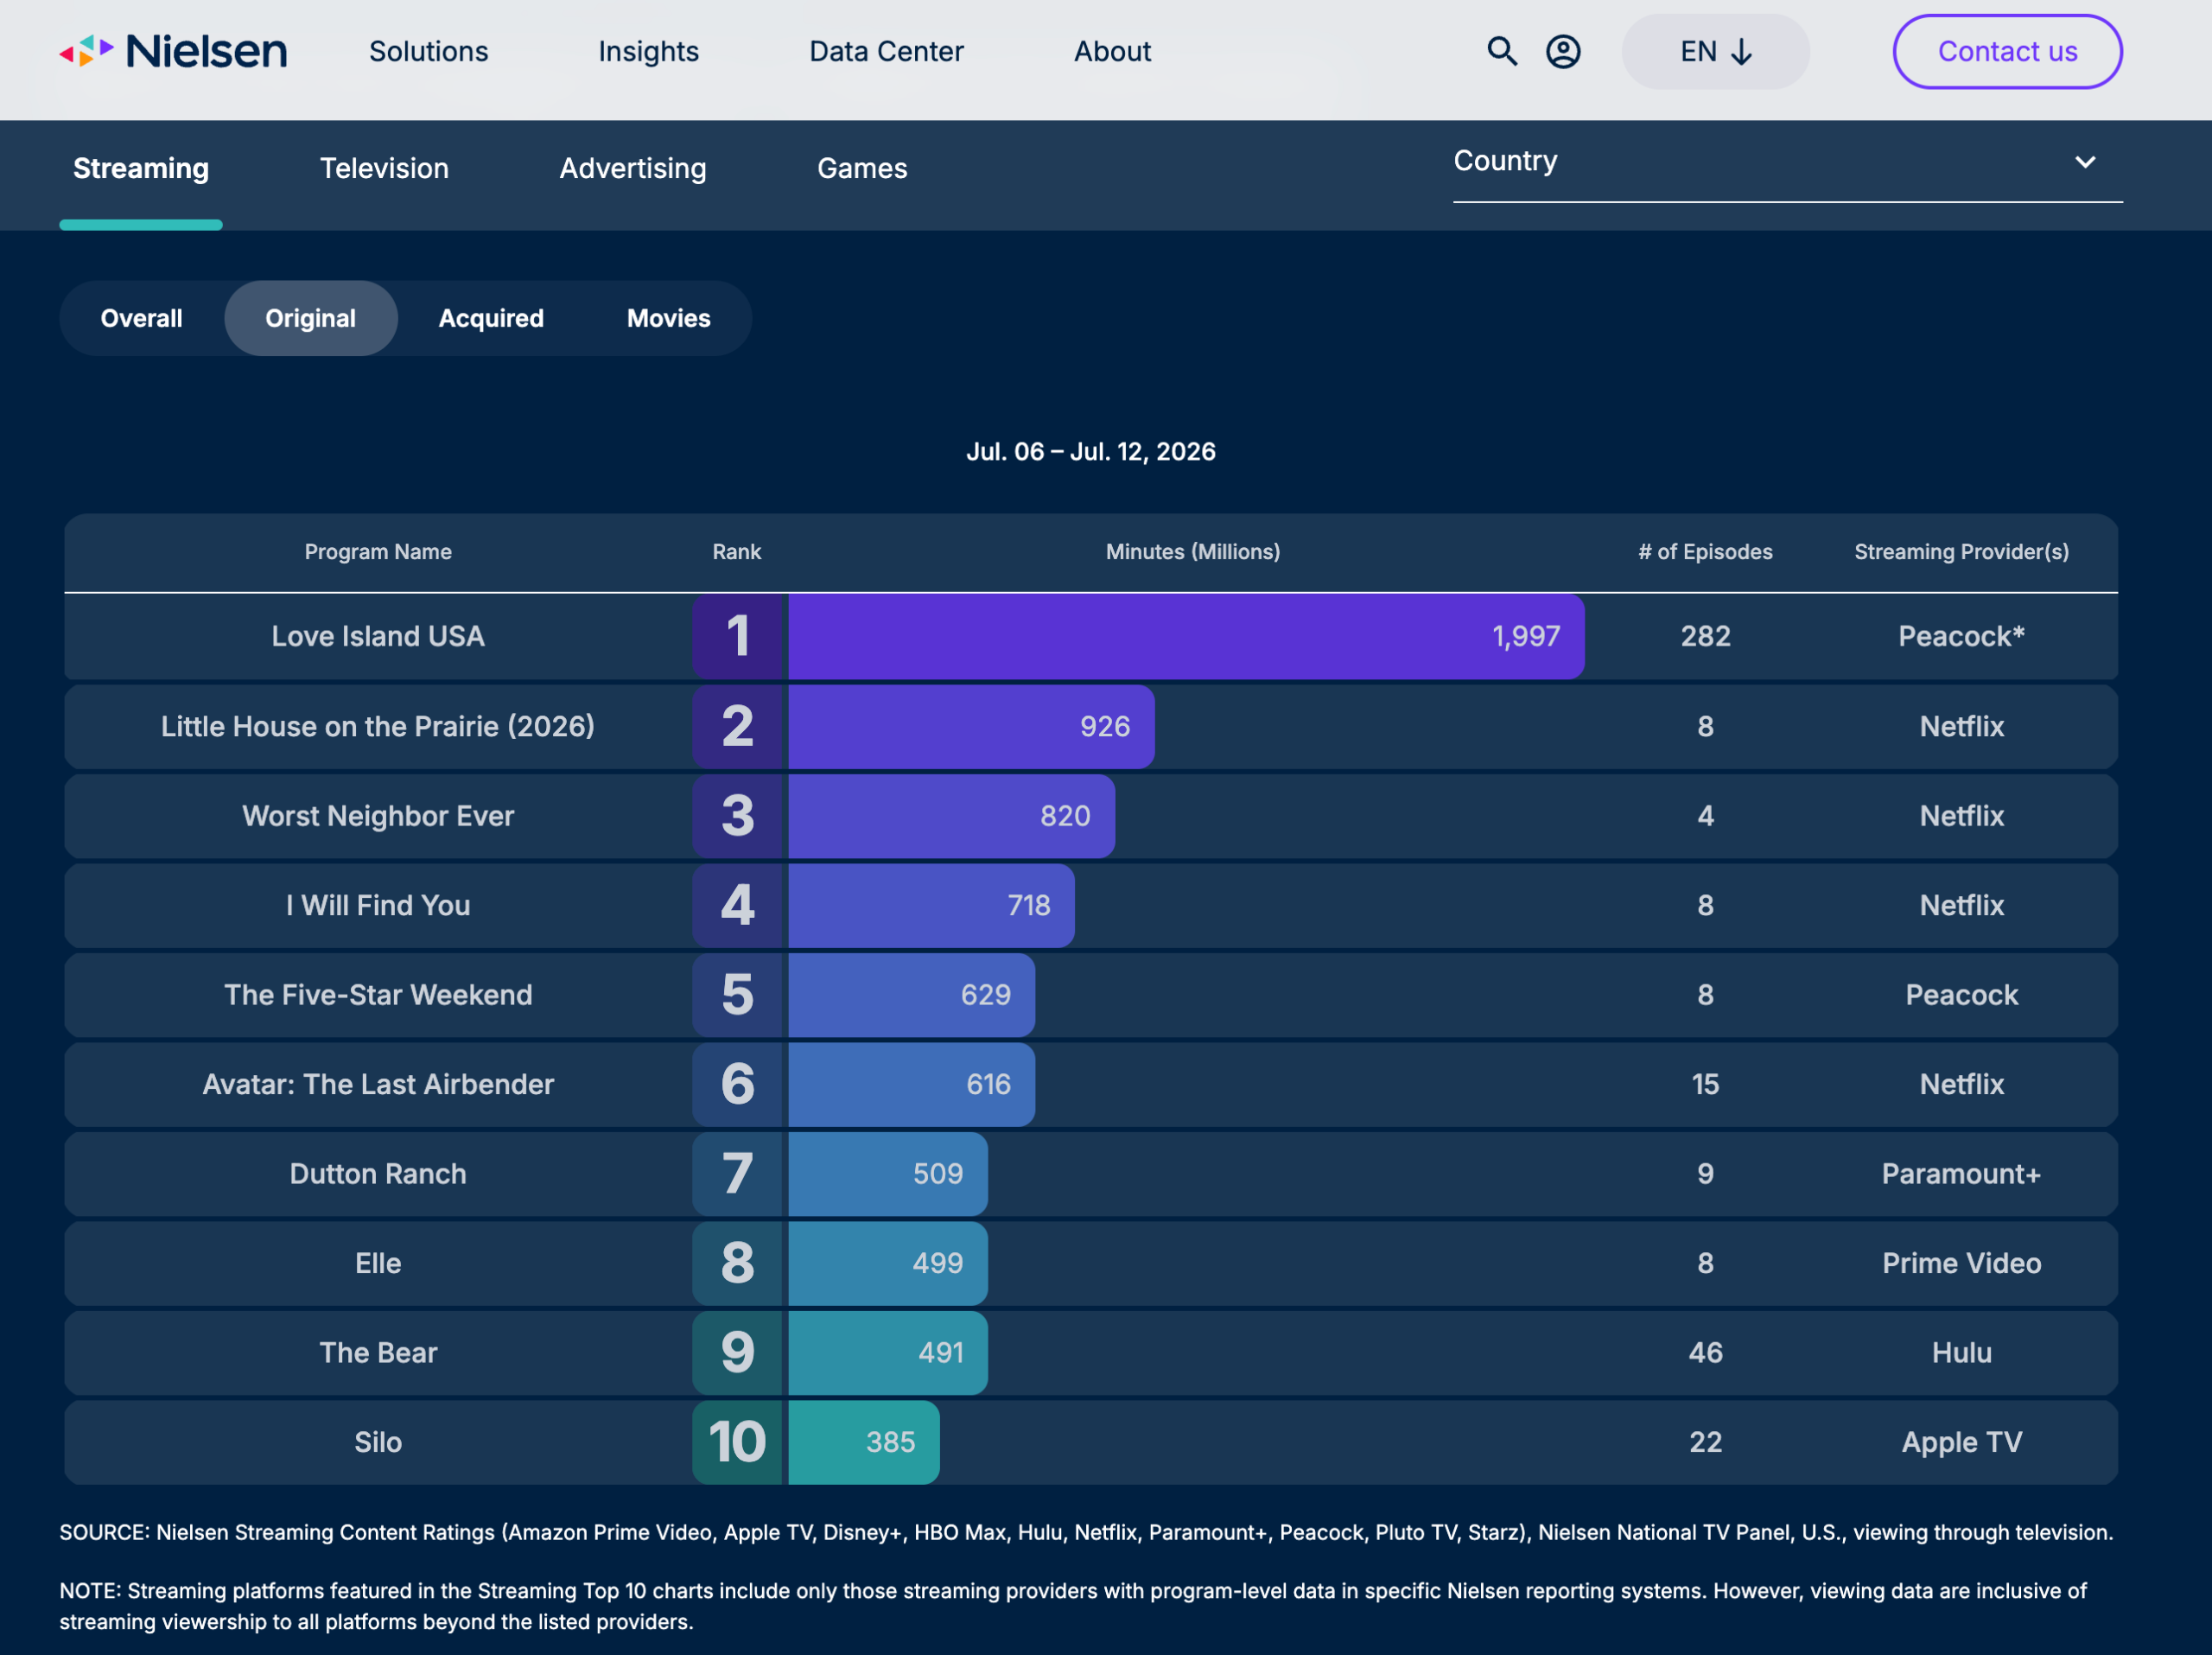The height and width of the screenshot is (1655, 2212).
Task: Switch to the Streaming tab
Action: click(141, 169)
